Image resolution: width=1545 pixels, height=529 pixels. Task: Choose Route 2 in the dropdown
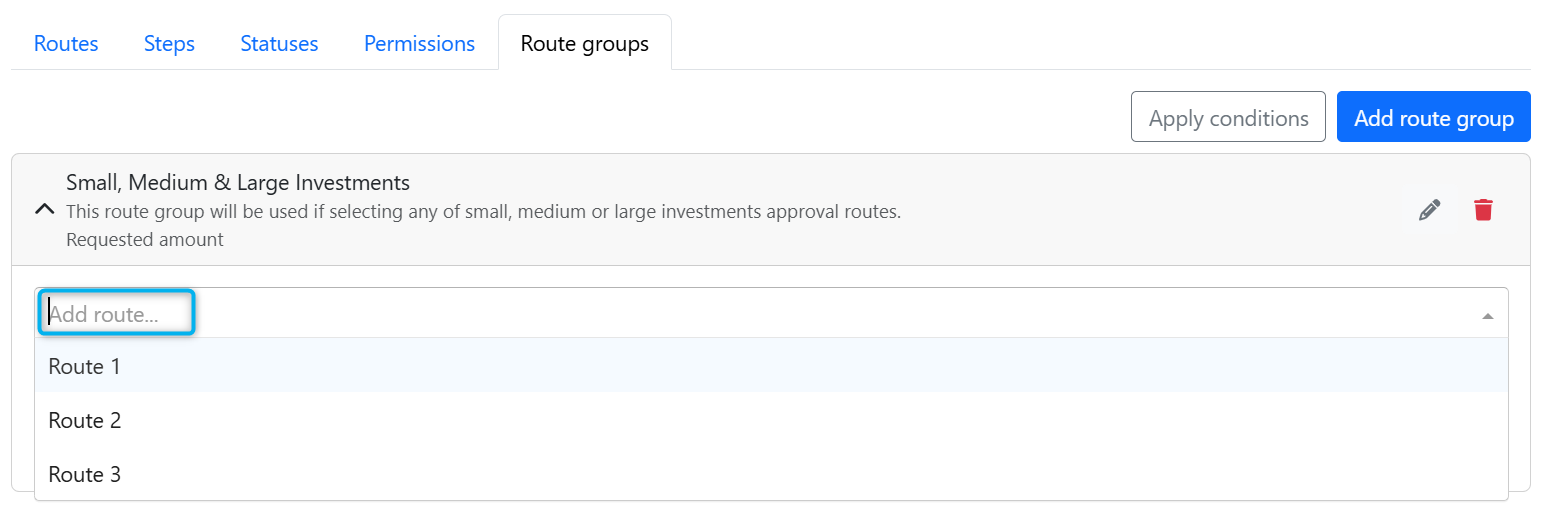771,420
